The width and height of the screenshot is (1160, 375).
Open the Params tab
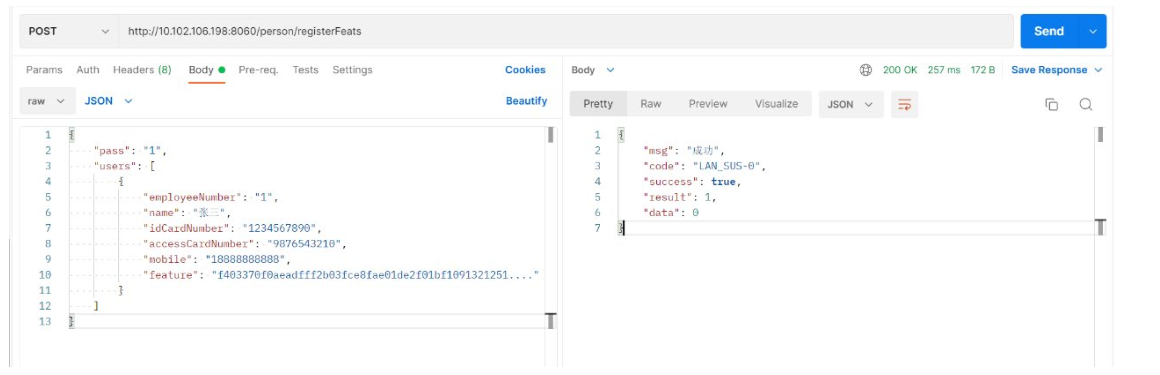tap(44, 70)
